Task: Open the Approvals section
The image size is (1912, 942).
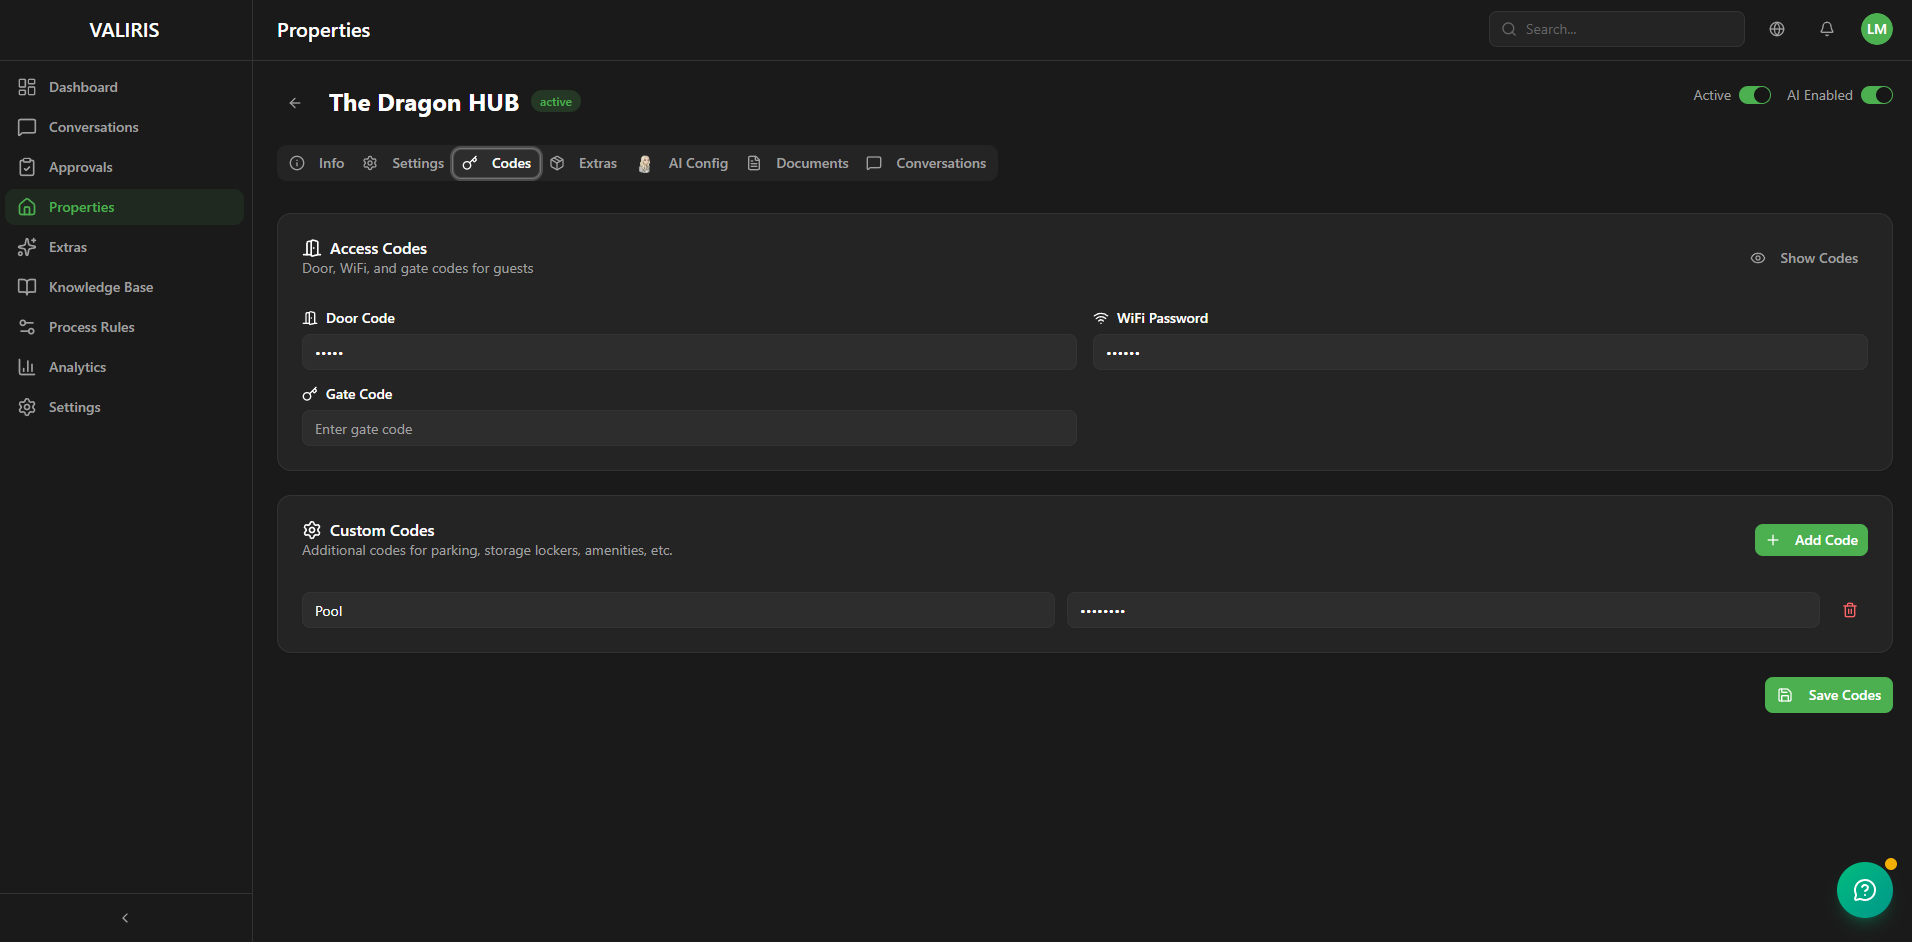Action: click(x=81, y=167)
